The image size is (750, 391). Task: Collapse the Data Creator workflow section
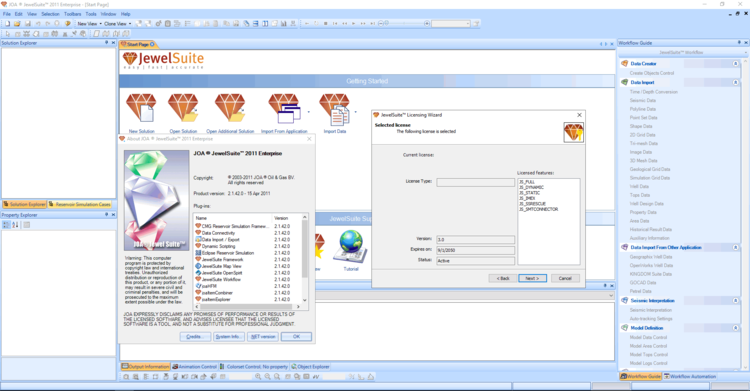pos(736,64)
